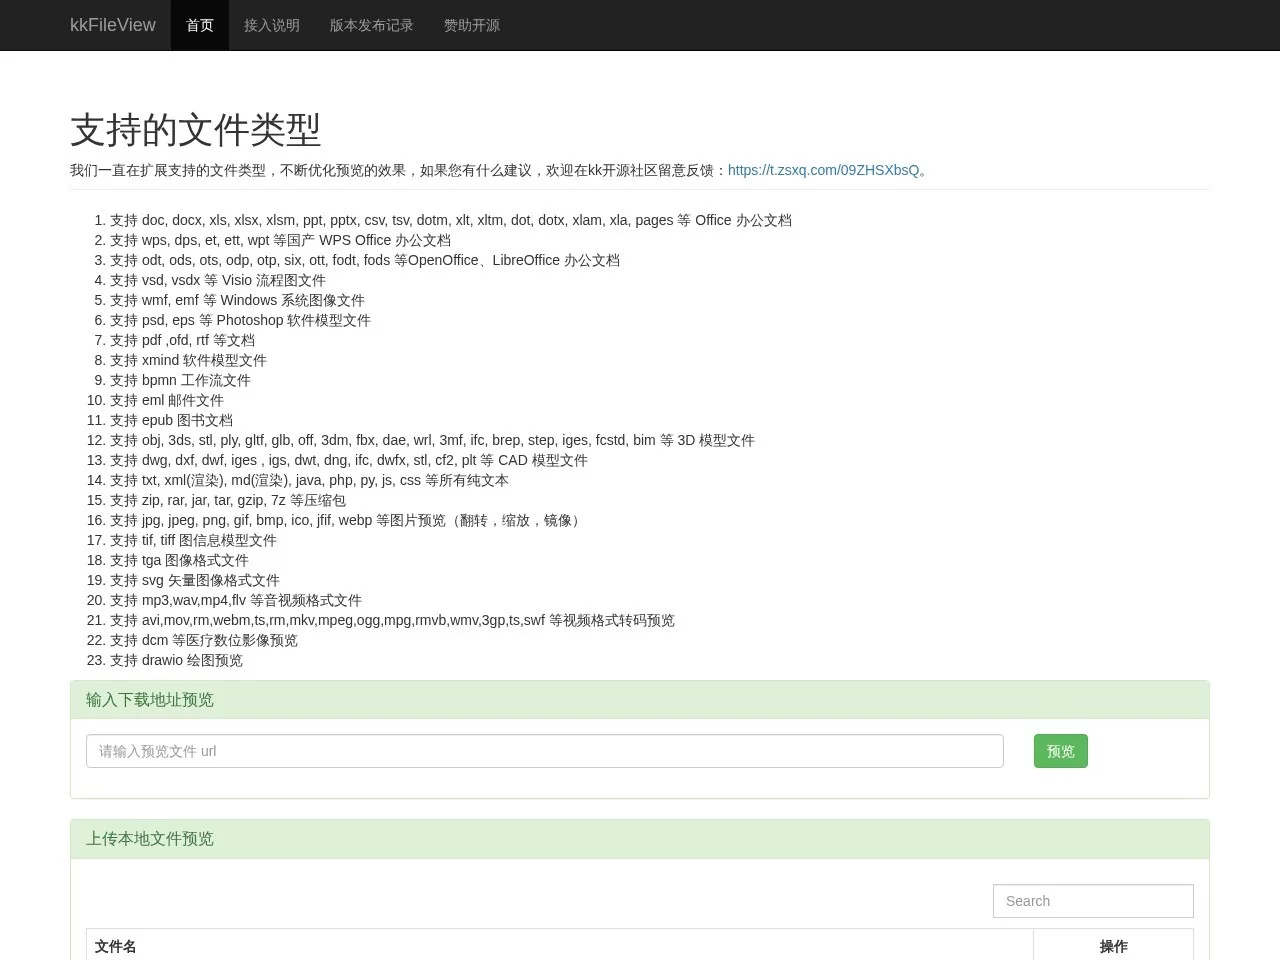Open the 首页 navigation tab
1280x960 pixels.
200,25
